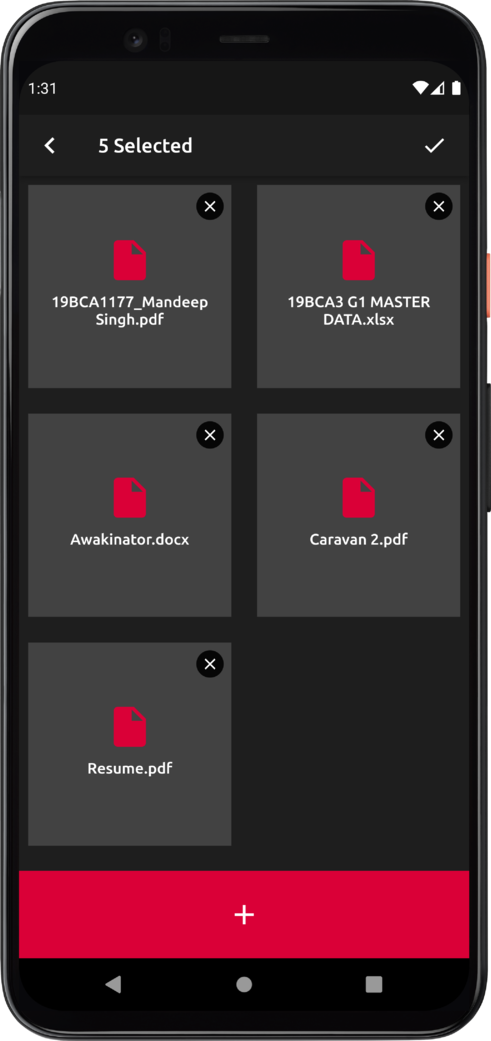The width and height of the screenshot is (491, 1041).
Task: Open recent apps with square button
Action: [x=374, y=984]
